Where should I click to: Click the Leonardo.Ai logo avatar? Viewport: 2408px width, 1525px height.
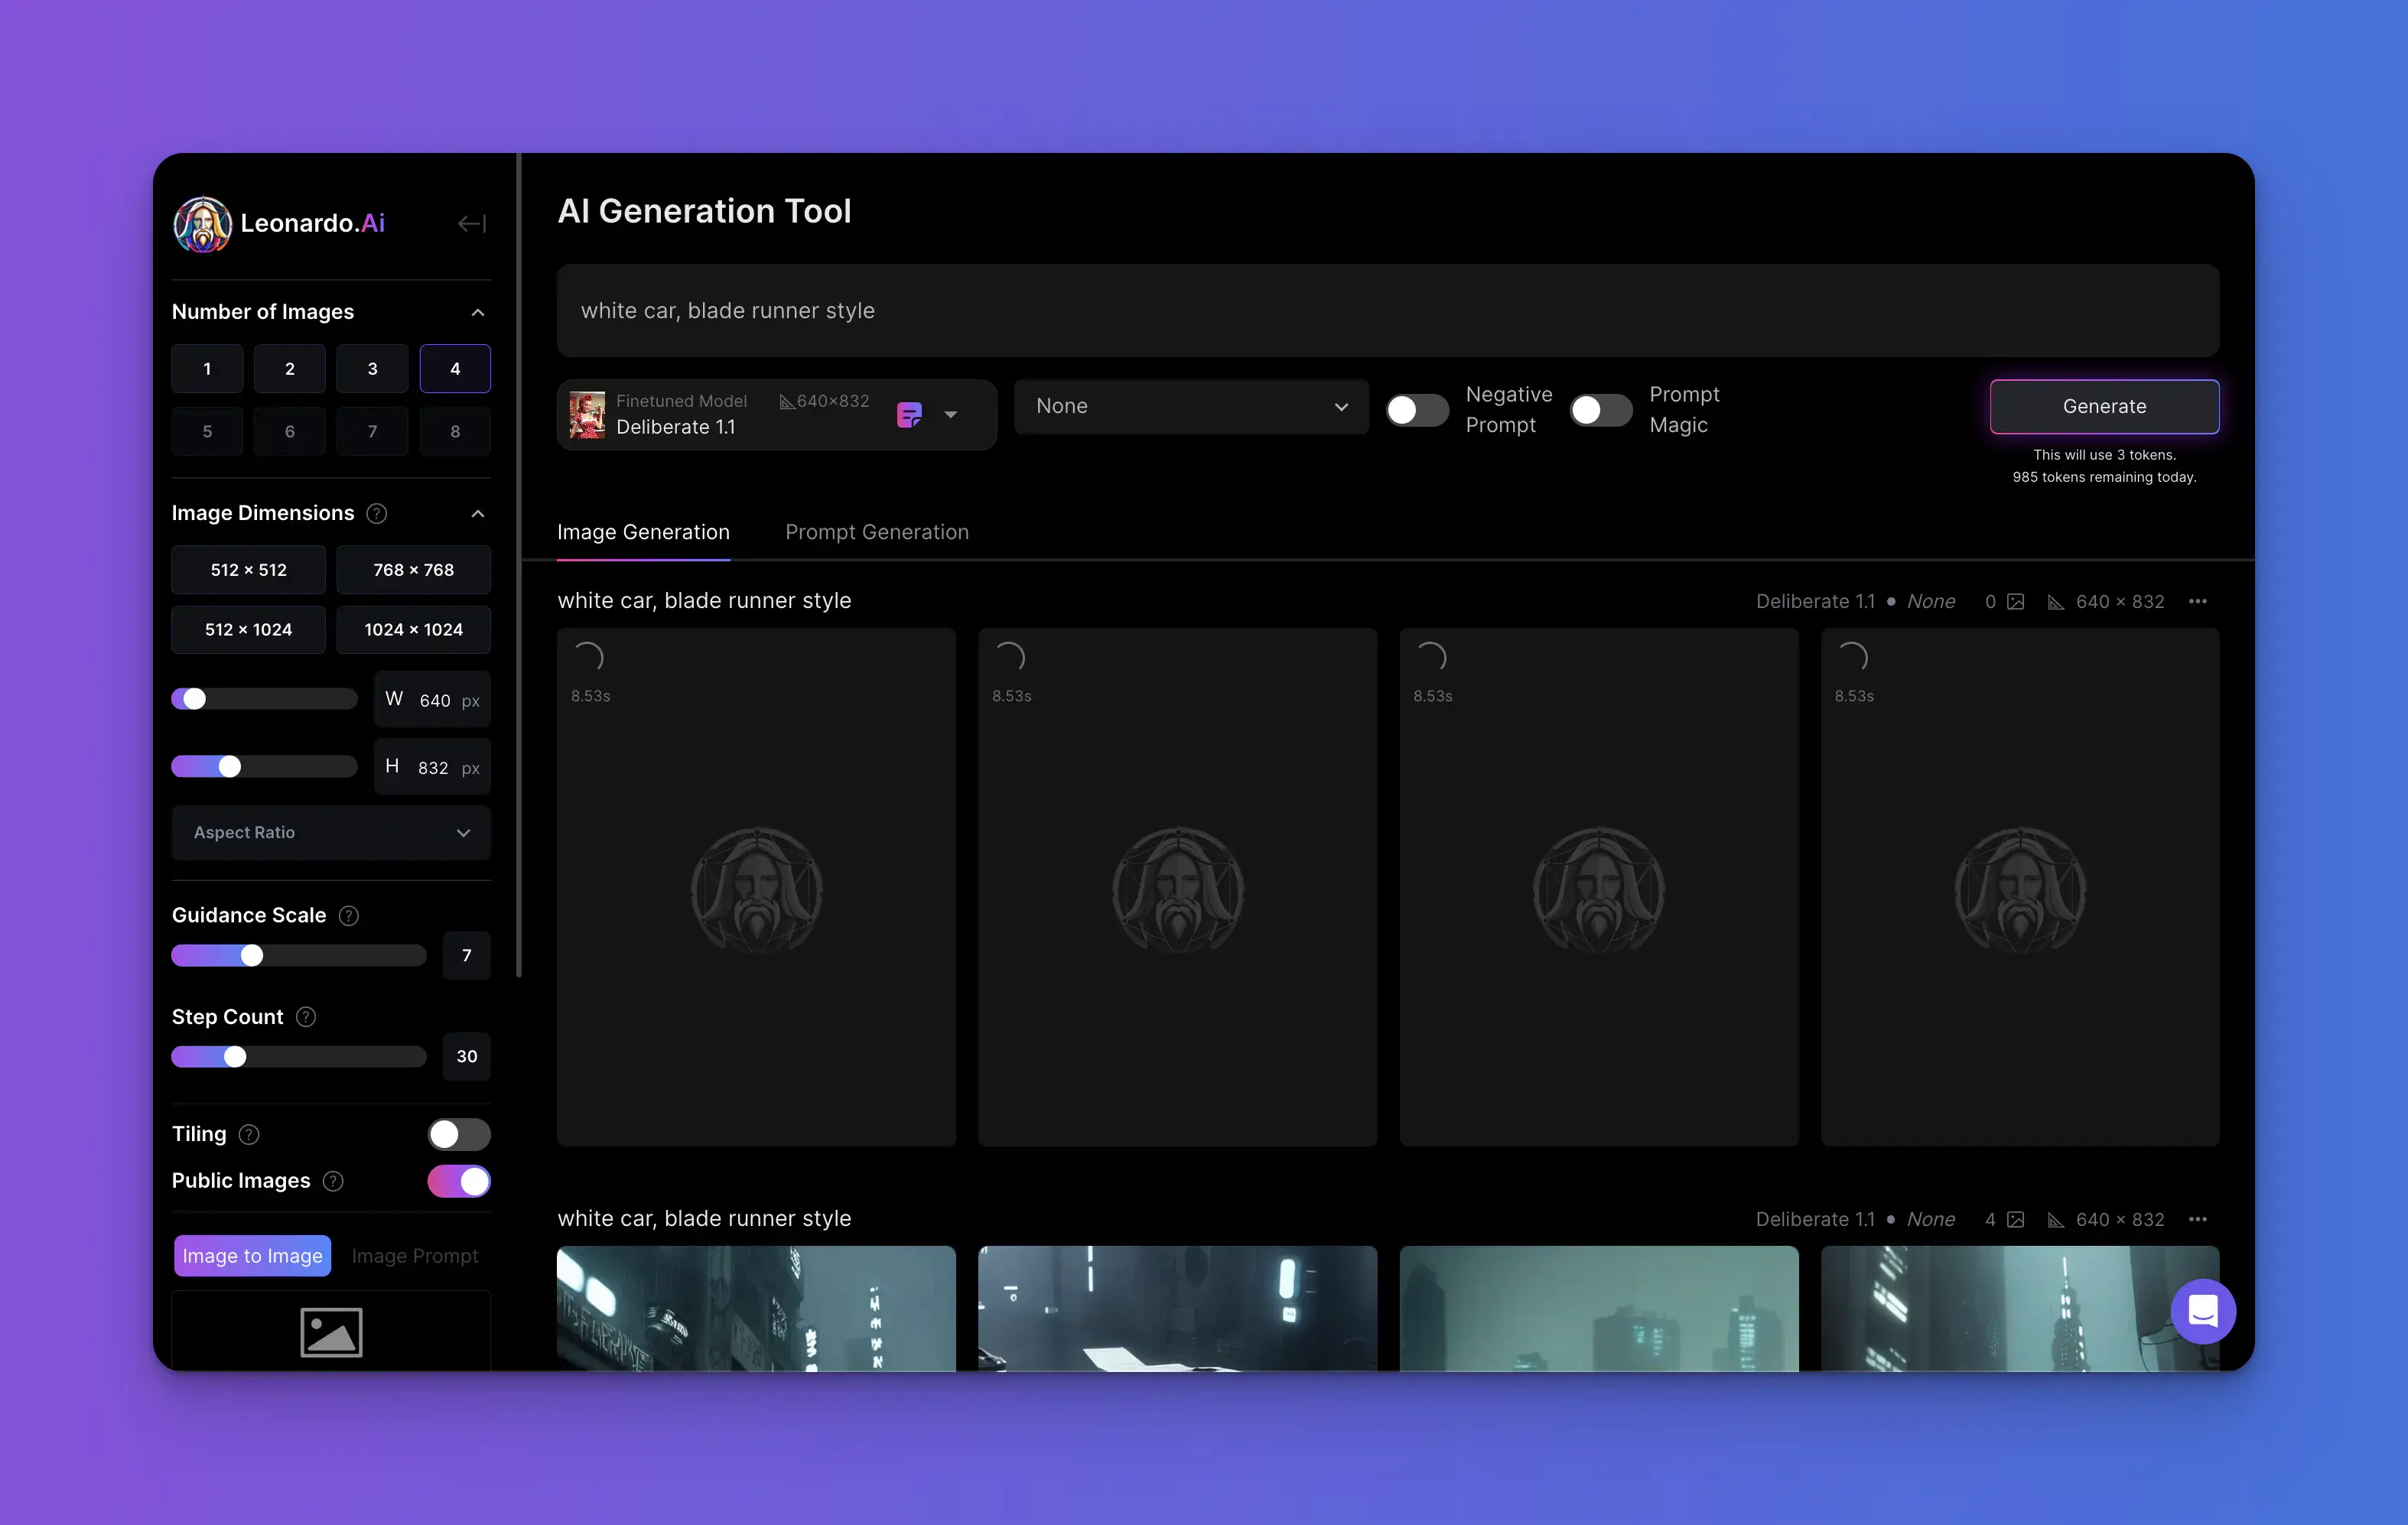click(x=203, y=224)
